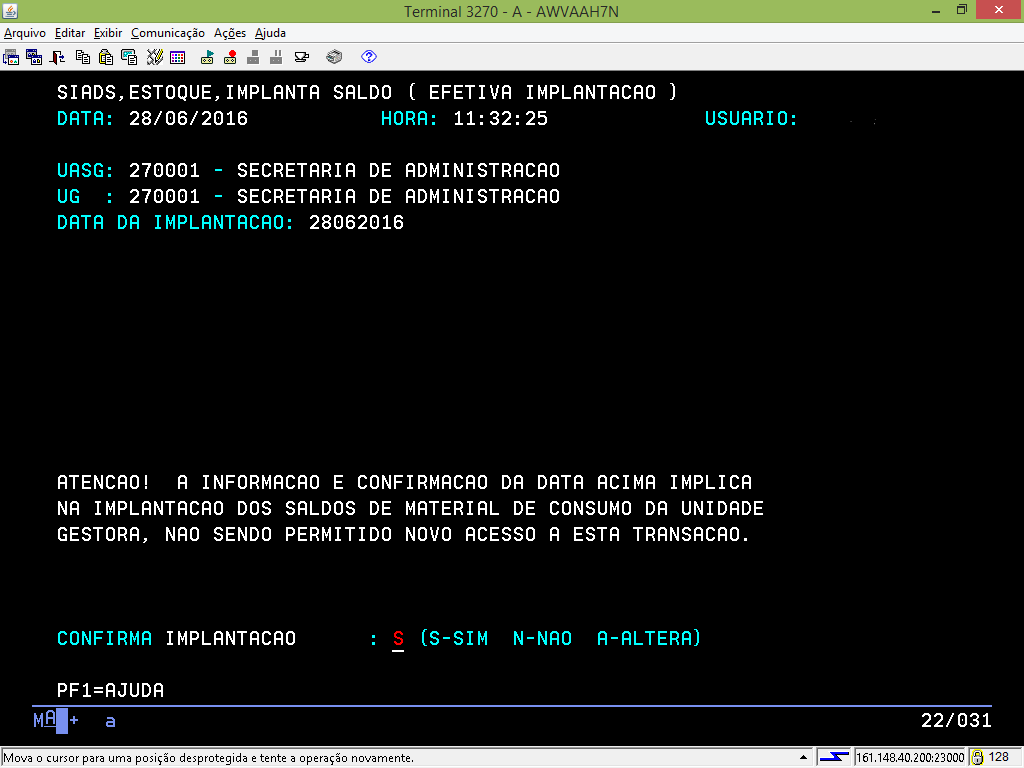Click the USUARIO label
This screenshot has height=768, width=1024.
coord(751,119)
